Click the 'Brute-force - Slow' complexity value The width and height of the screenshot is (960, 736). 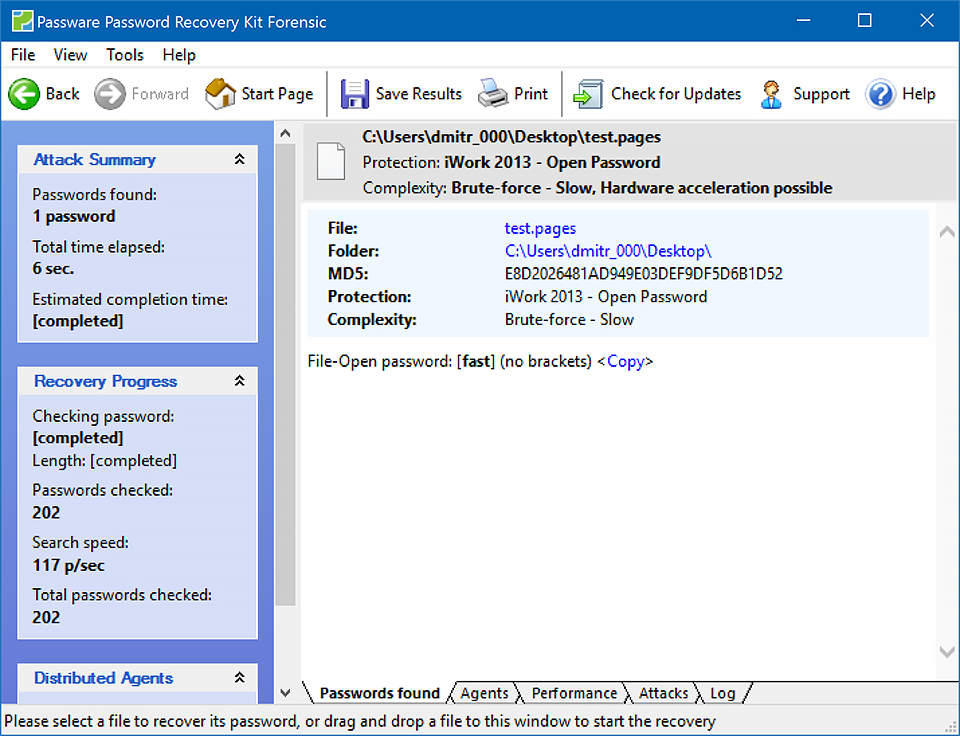[569, 320]
